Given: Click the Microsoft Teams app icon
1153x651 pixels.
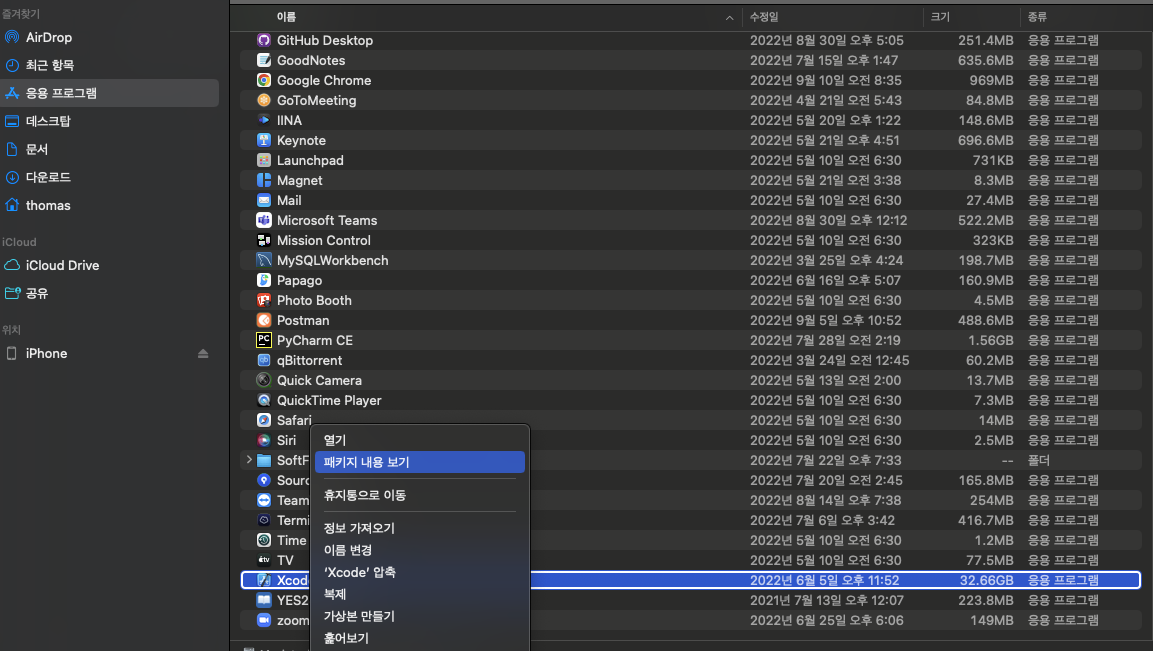Looking at the screenshot, I should click(x=264, y=220).
